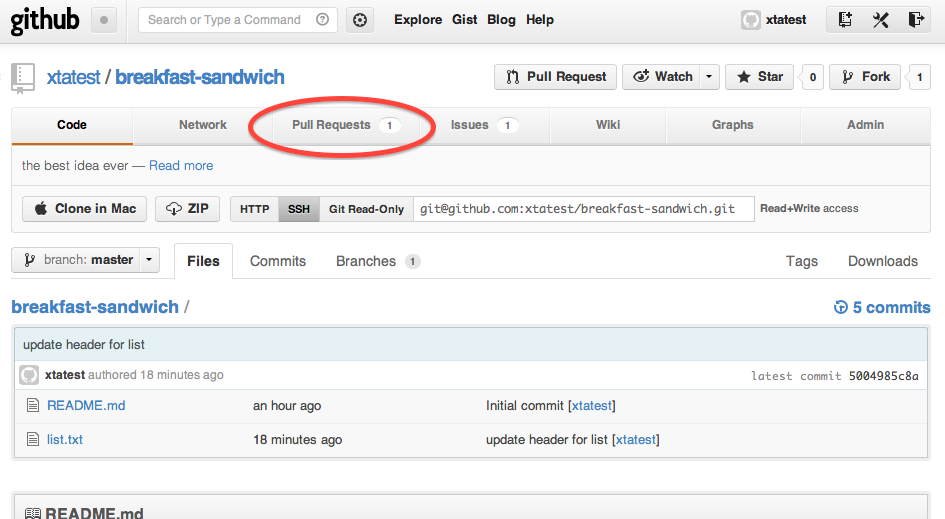This screenshot has width=945, height=519.
Task: Switch to the Commits tab
Action: (278, 261)
